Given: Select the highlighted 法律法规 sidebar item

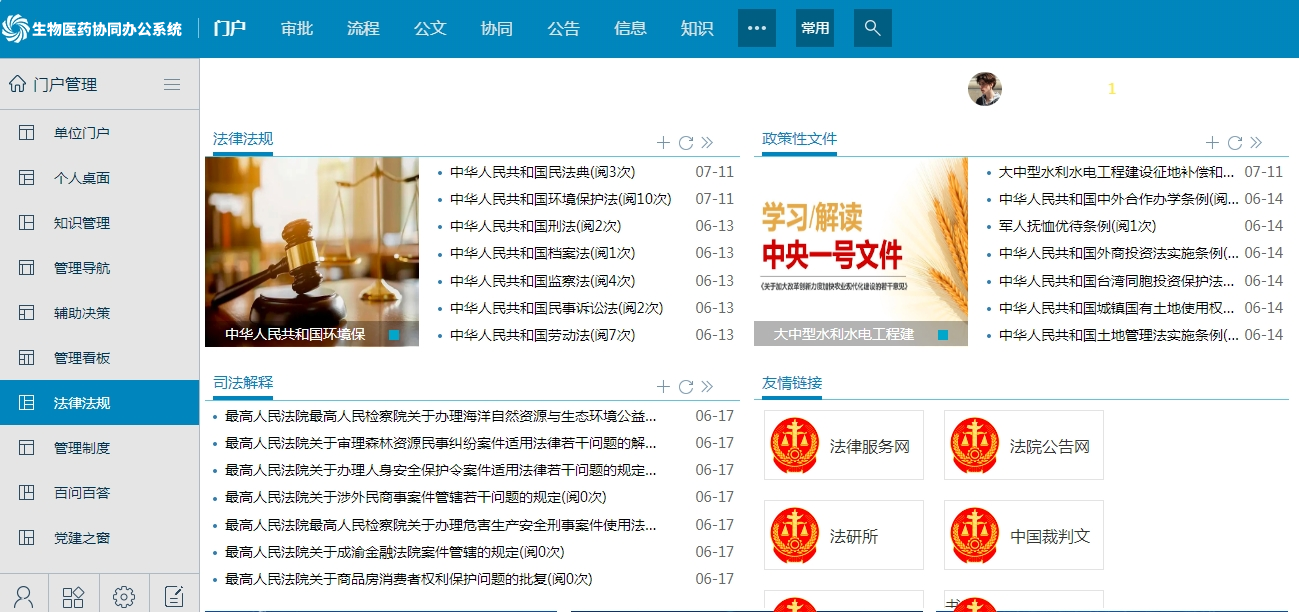Looking at the screenshot, I should pos(100,403).
